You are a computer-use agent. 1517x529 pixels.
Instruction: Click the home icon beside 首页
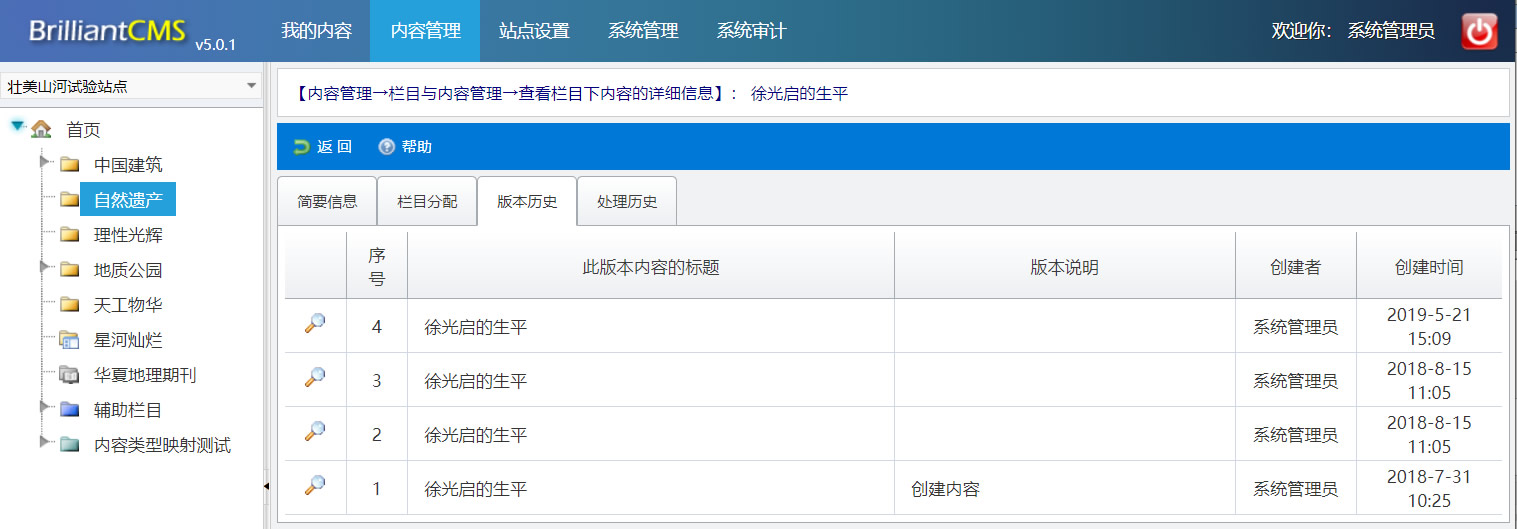pyautogui.click(x=41, y=129)
